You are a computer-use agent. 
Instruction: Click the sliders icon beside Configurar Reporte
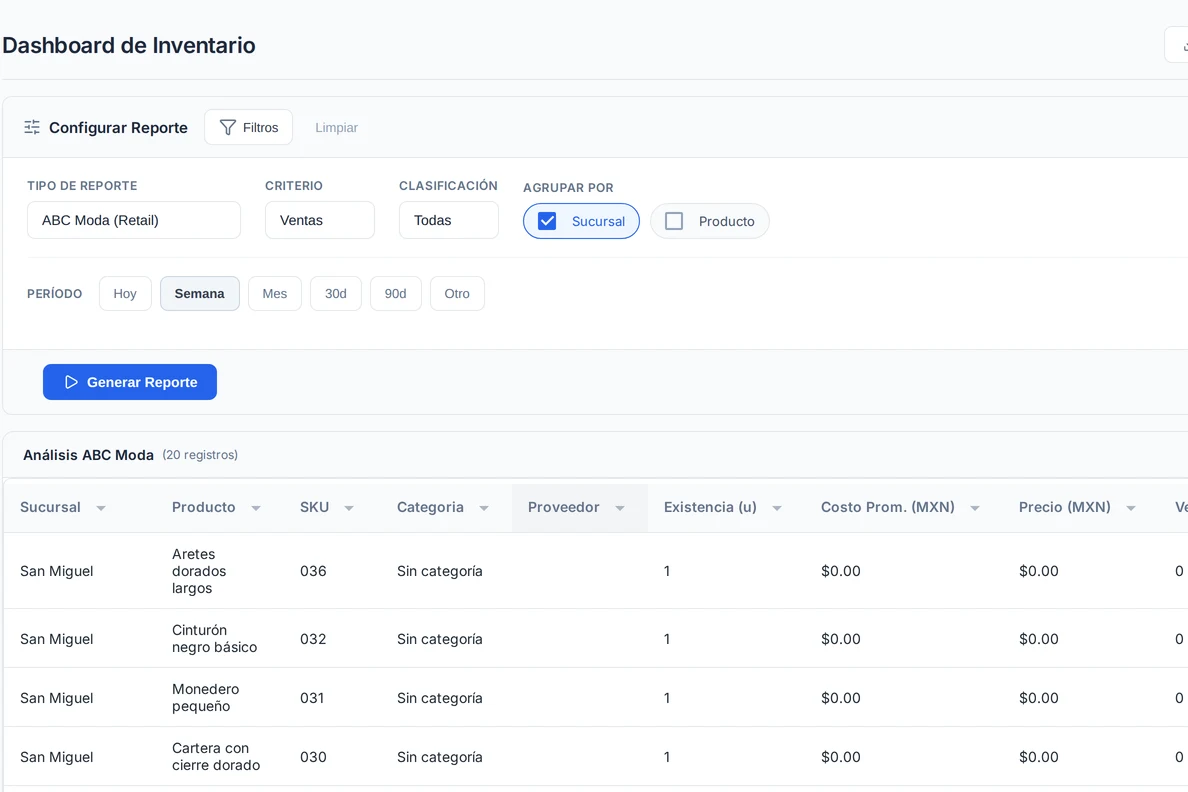point(32,127)
